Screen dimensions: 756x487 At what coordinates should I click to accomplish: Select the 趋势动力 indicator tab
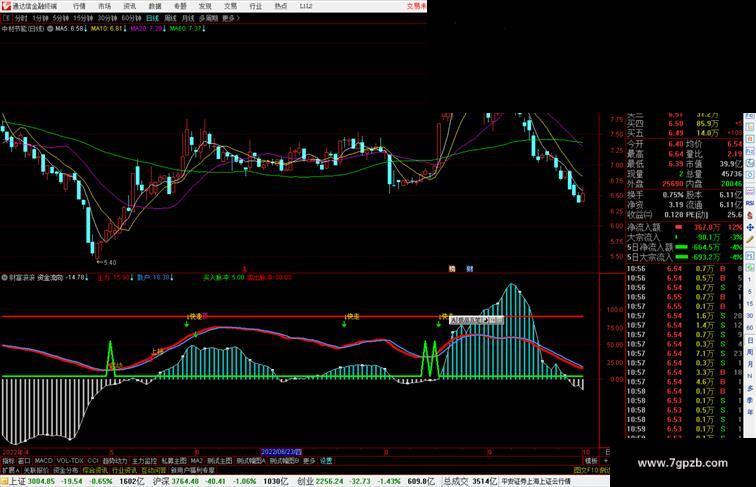(x=115, y=461)
